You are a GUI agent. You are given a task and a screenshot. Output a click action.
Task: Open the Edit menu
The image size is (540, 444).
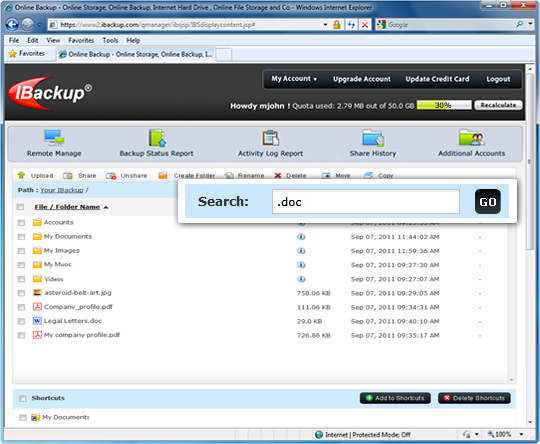tap(33, 40)
